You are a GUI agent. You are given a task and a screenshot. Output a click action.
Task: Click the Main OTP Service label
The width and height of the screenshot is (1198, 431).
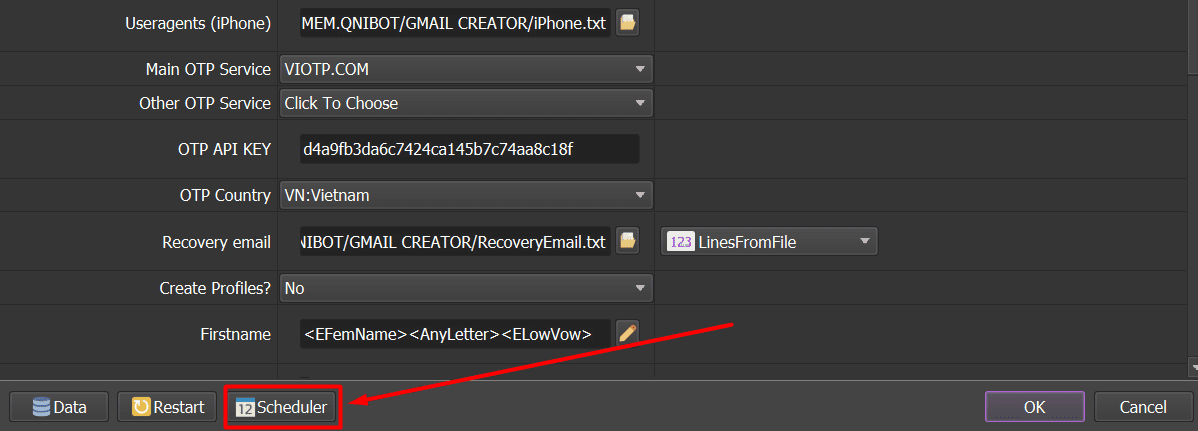coord(208,70)
